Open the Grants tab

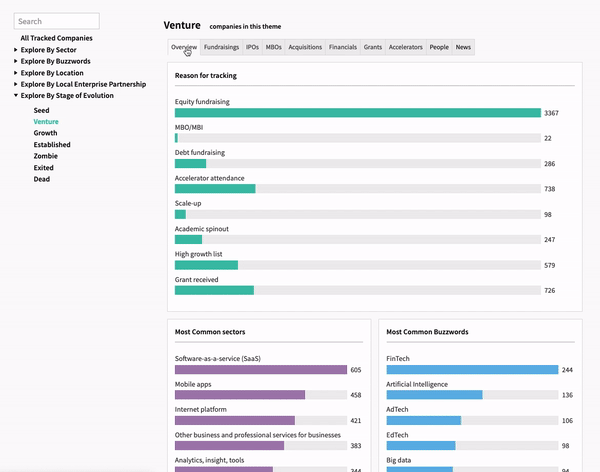373,47
